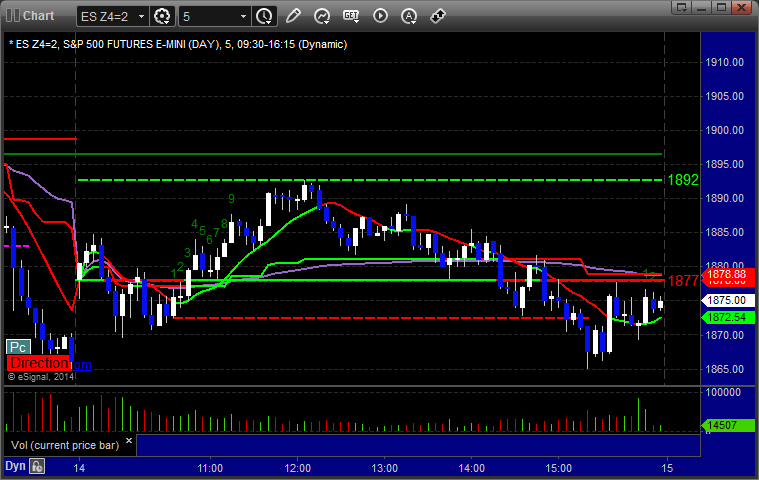The width and height of the screenshot is (759, 480).
Task: Open the GET studies menu
Action: point(351,16)
